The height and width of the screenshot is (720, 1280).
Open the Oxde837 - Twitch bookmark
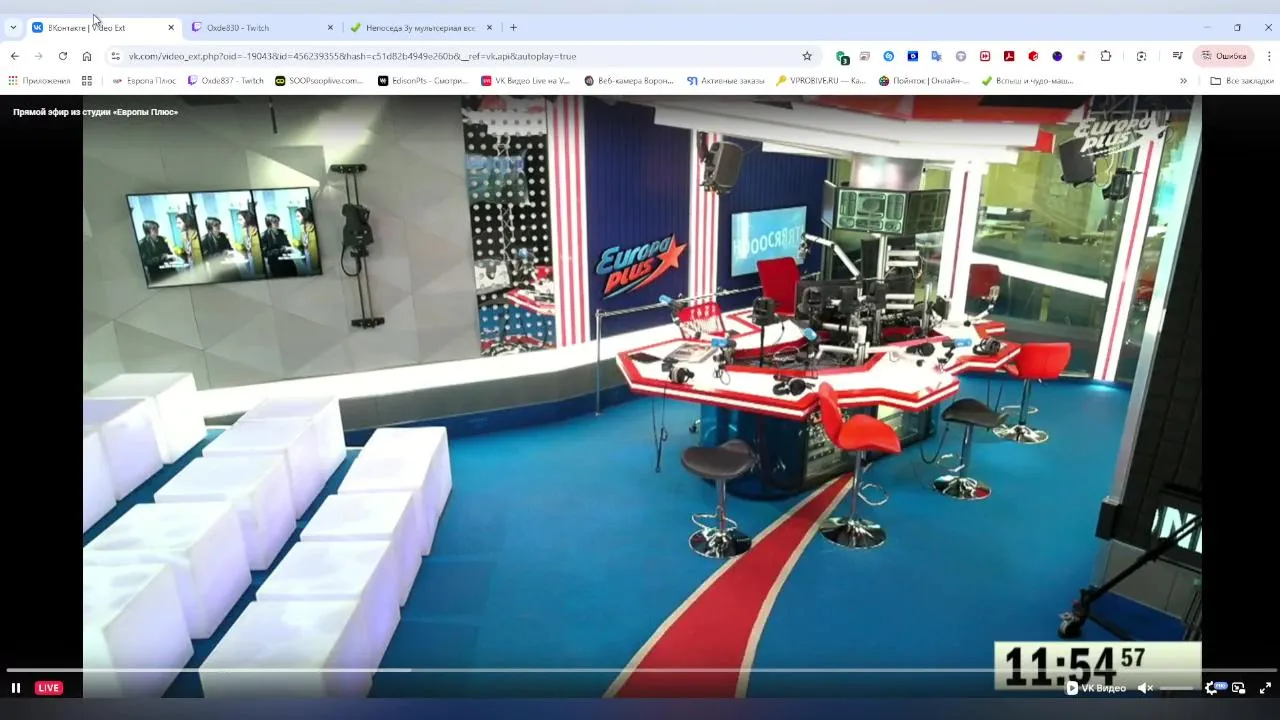coord(226,81)
